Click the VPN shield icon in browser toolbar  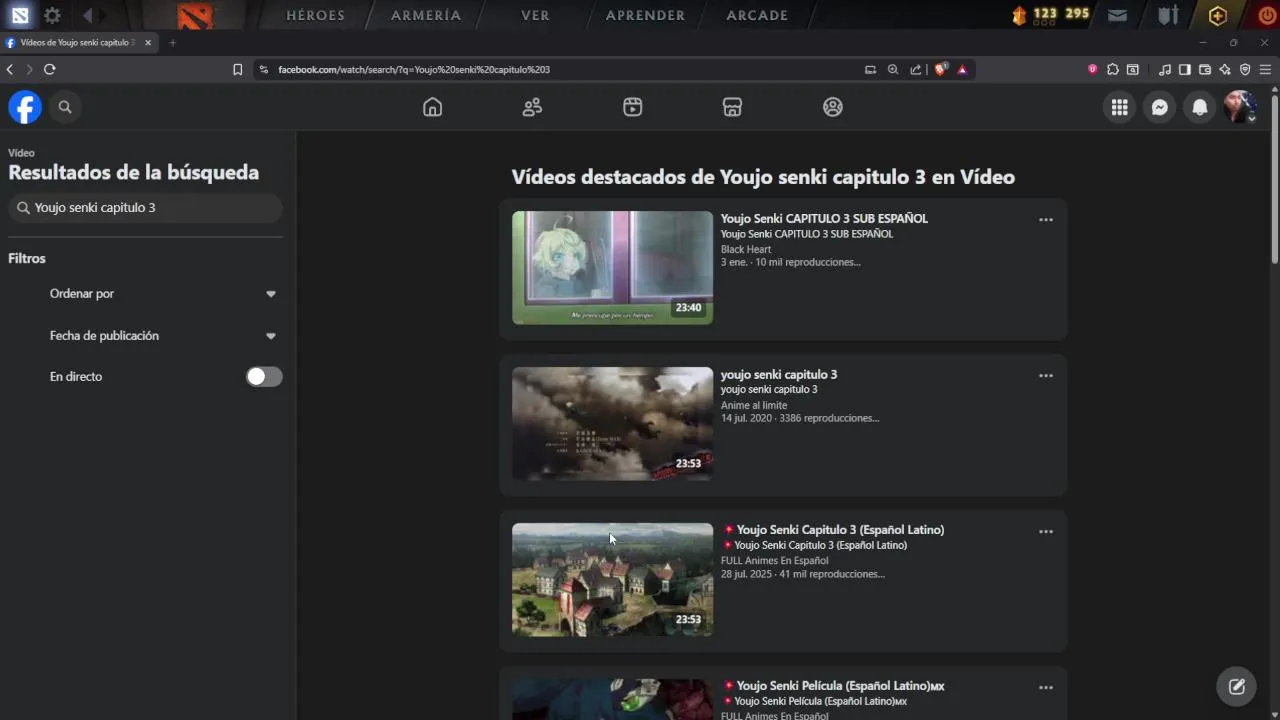click(1245, 69)
